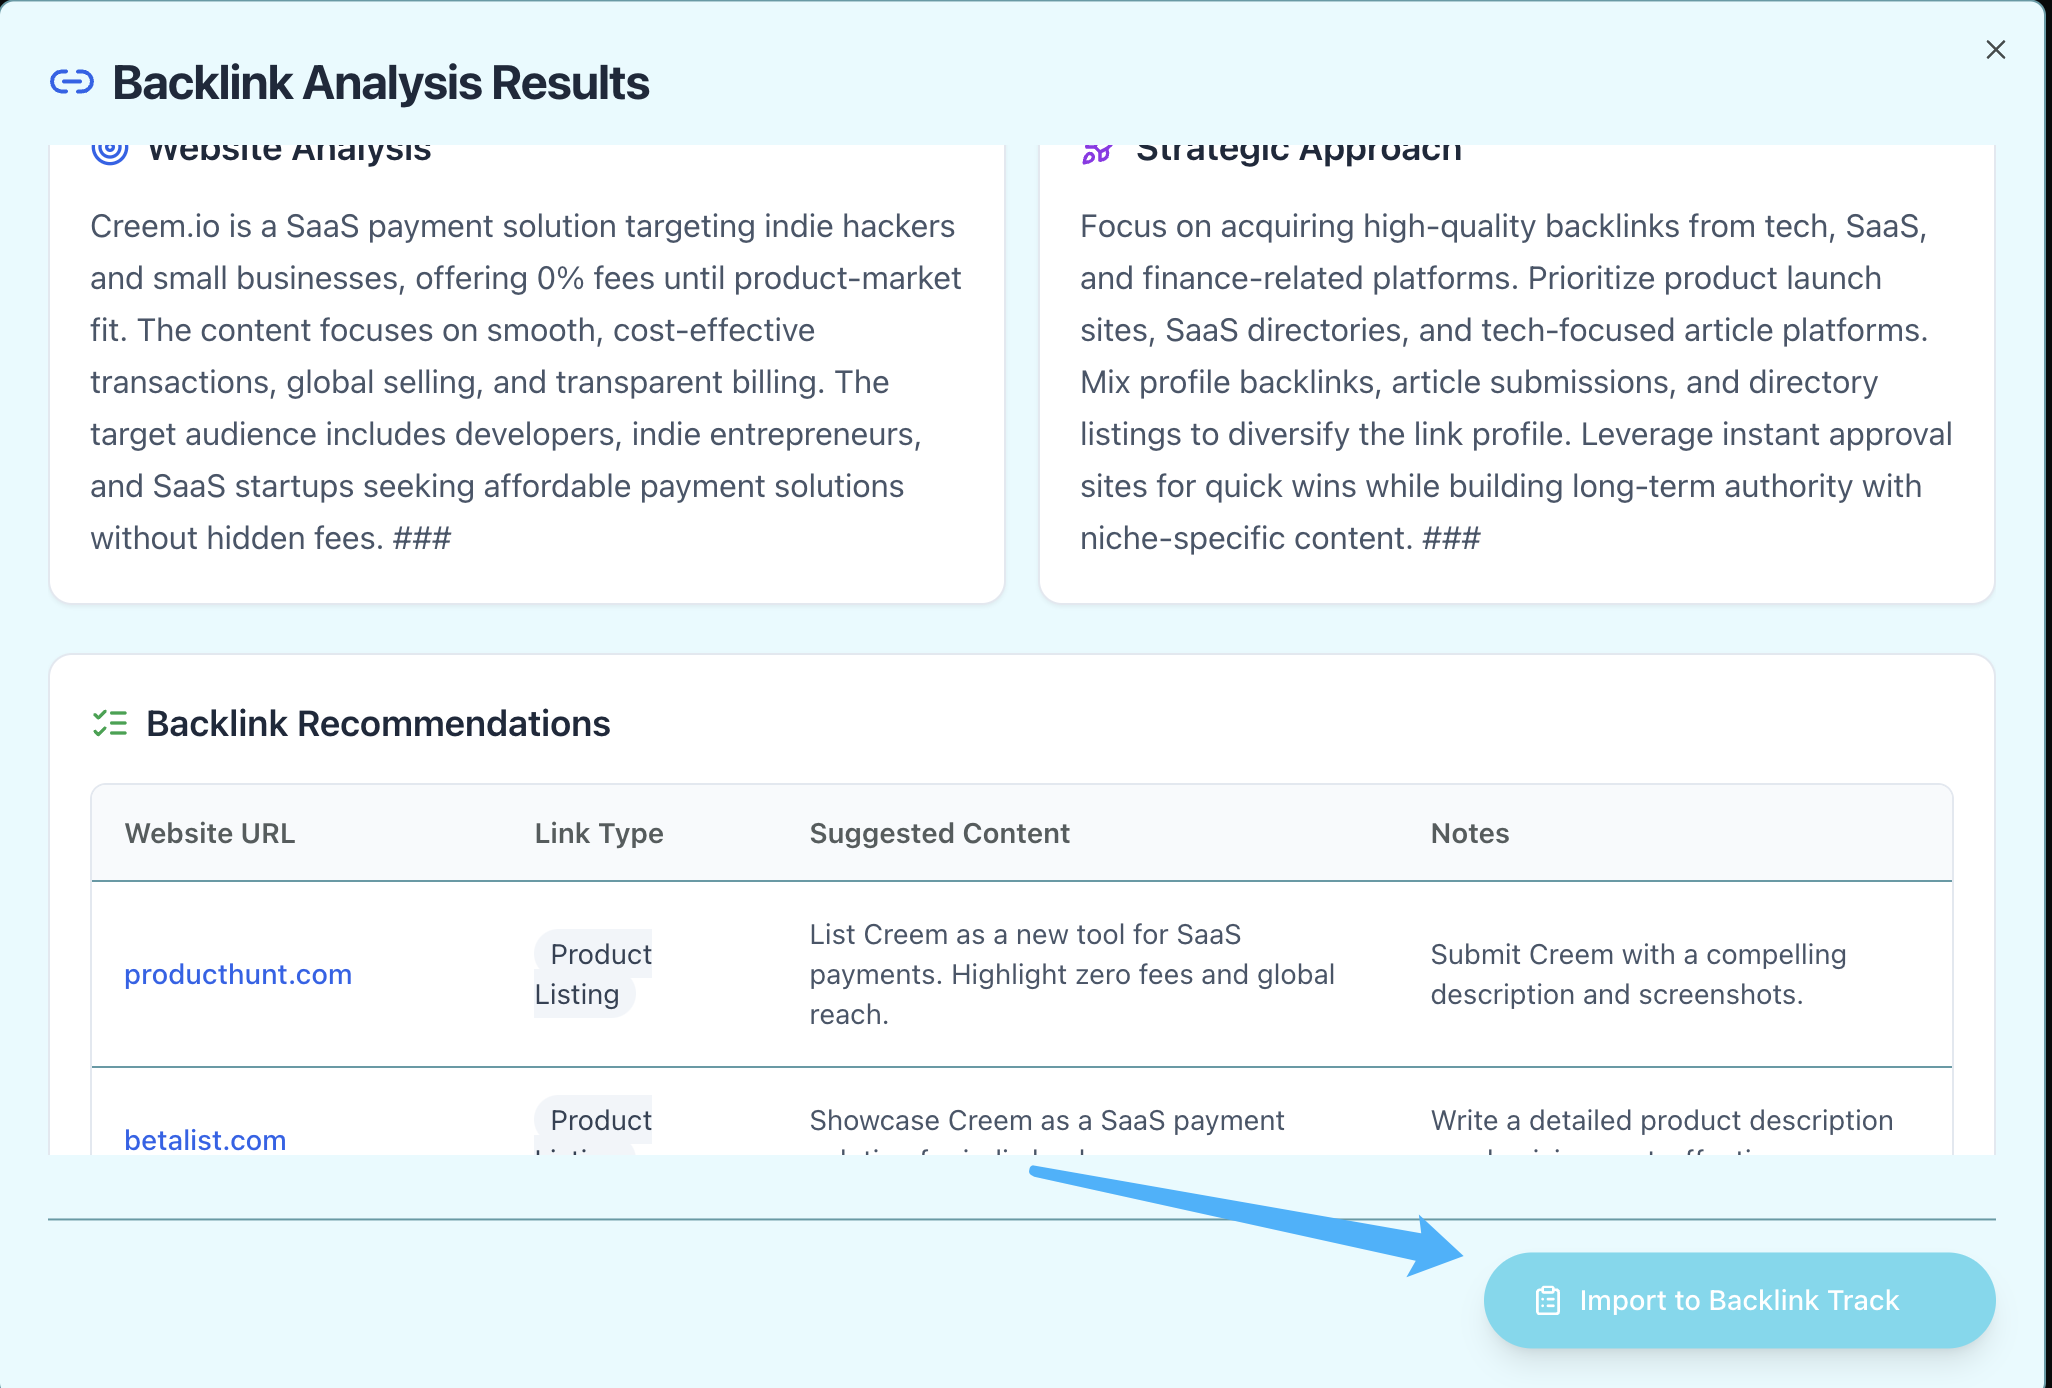
Task: Click the checklist icon beside Backlink Recommendations
Action: (x=110, y=723)
